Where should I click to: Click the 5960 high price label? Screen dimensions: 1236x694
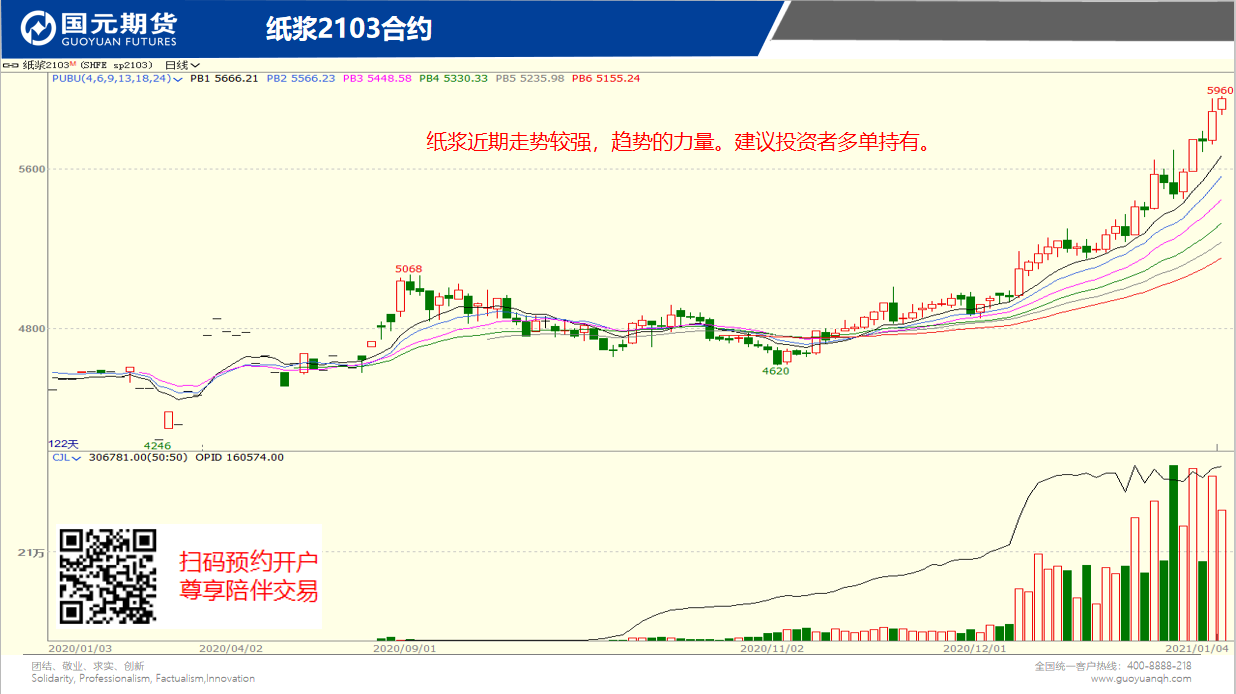coord(1219,91)
